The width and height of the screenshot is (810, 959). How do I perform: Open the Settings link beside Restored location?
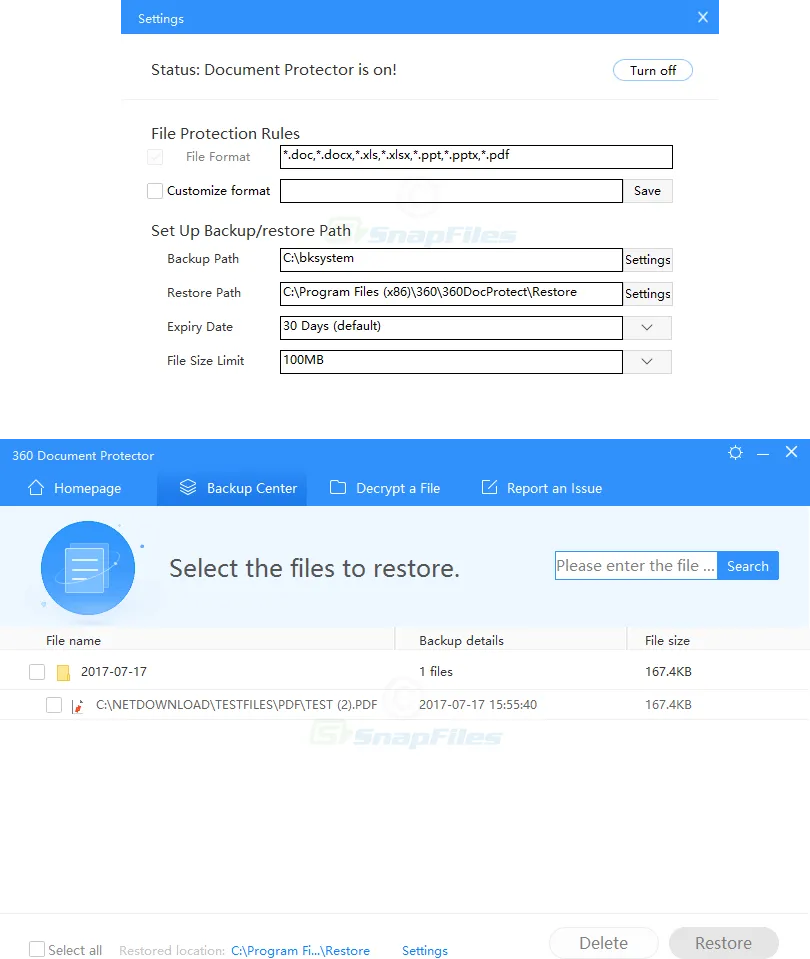(x=425, y=950)
